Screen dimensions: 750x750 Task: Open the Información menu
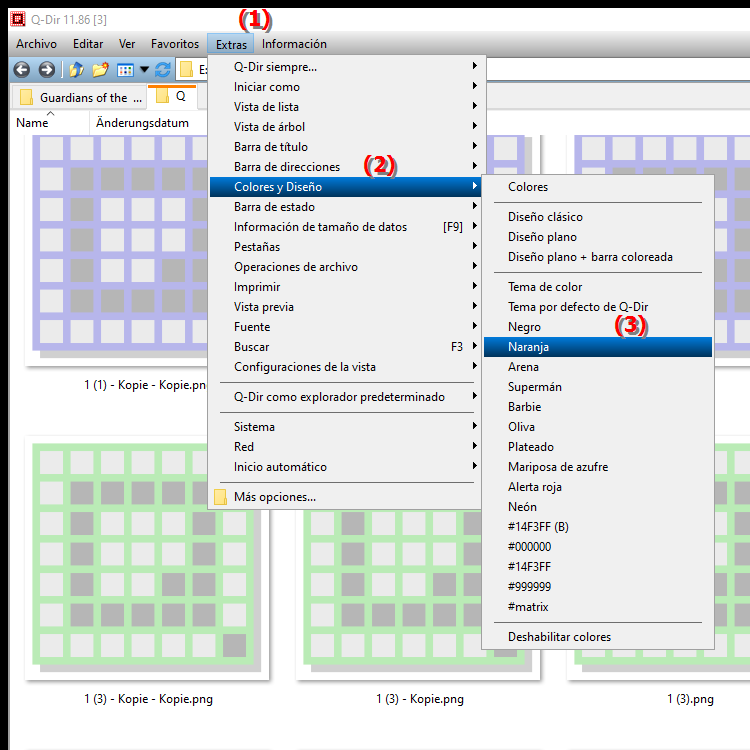[294, 44]
